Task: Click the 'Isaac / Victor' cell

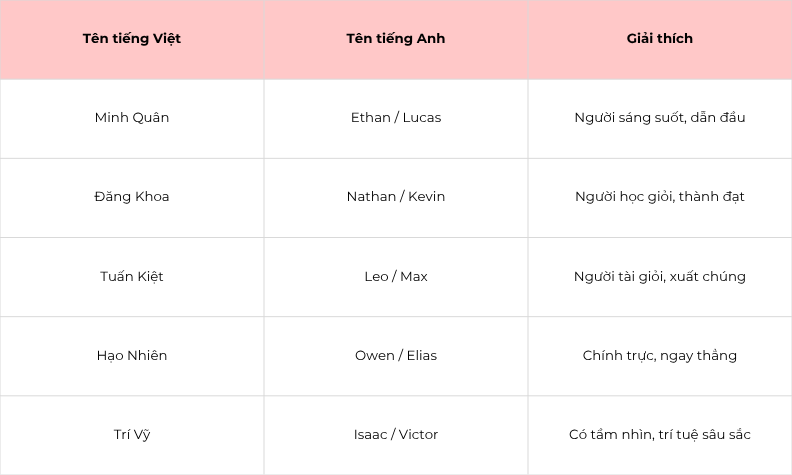Action: (x=396, y=435)
